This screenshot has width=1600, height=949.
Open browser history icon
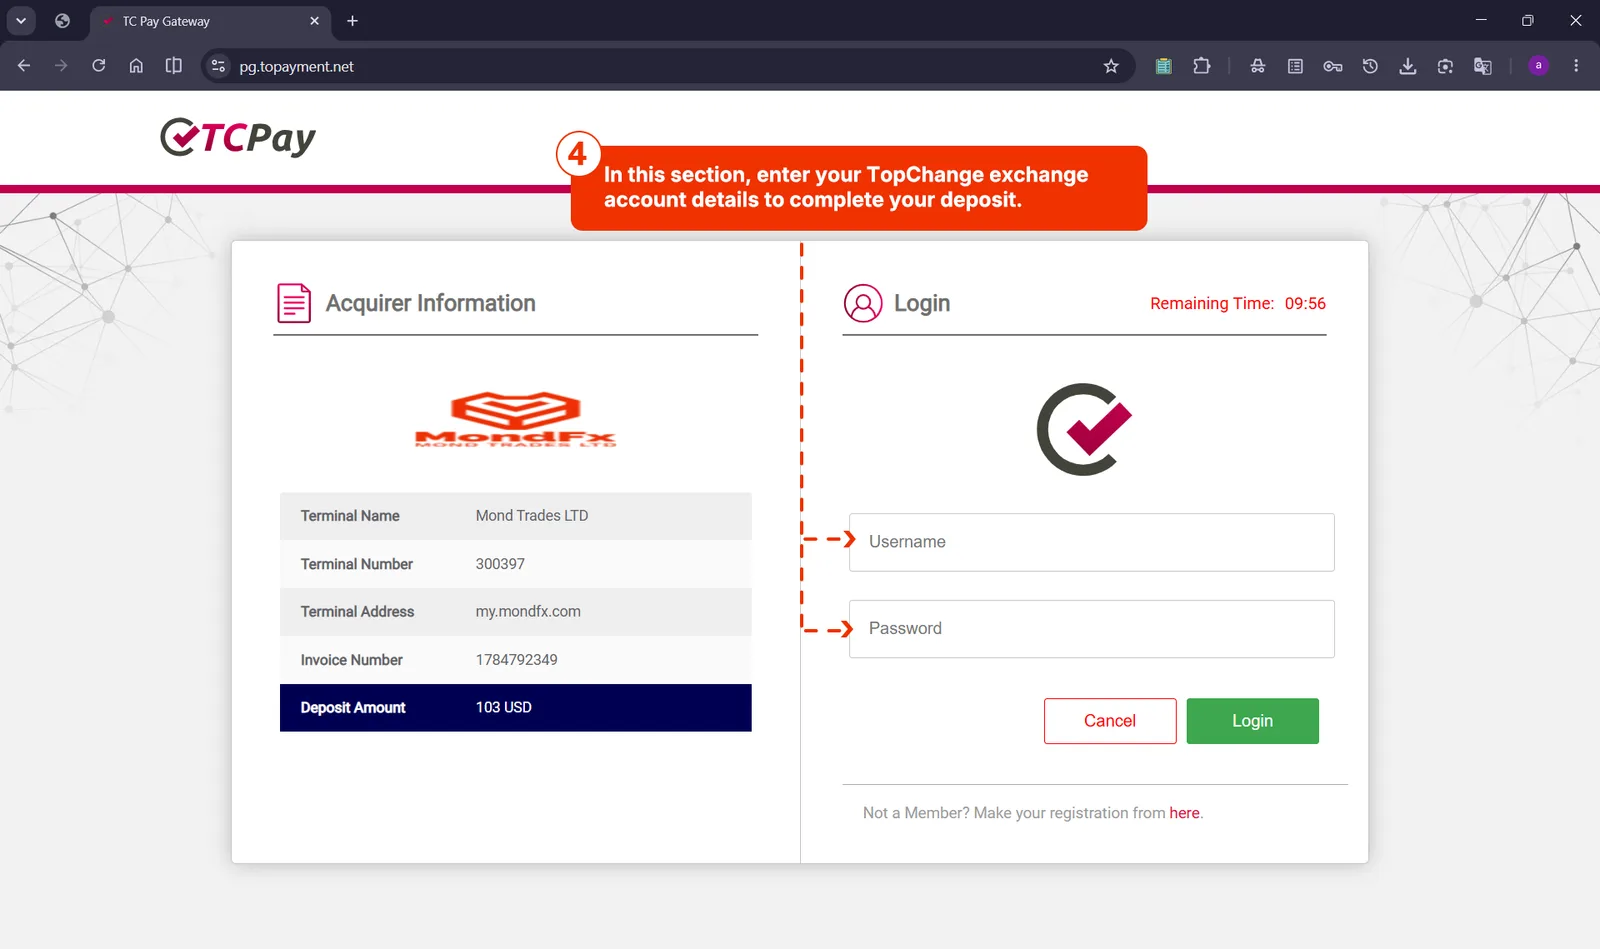(x=1370, y=66)
